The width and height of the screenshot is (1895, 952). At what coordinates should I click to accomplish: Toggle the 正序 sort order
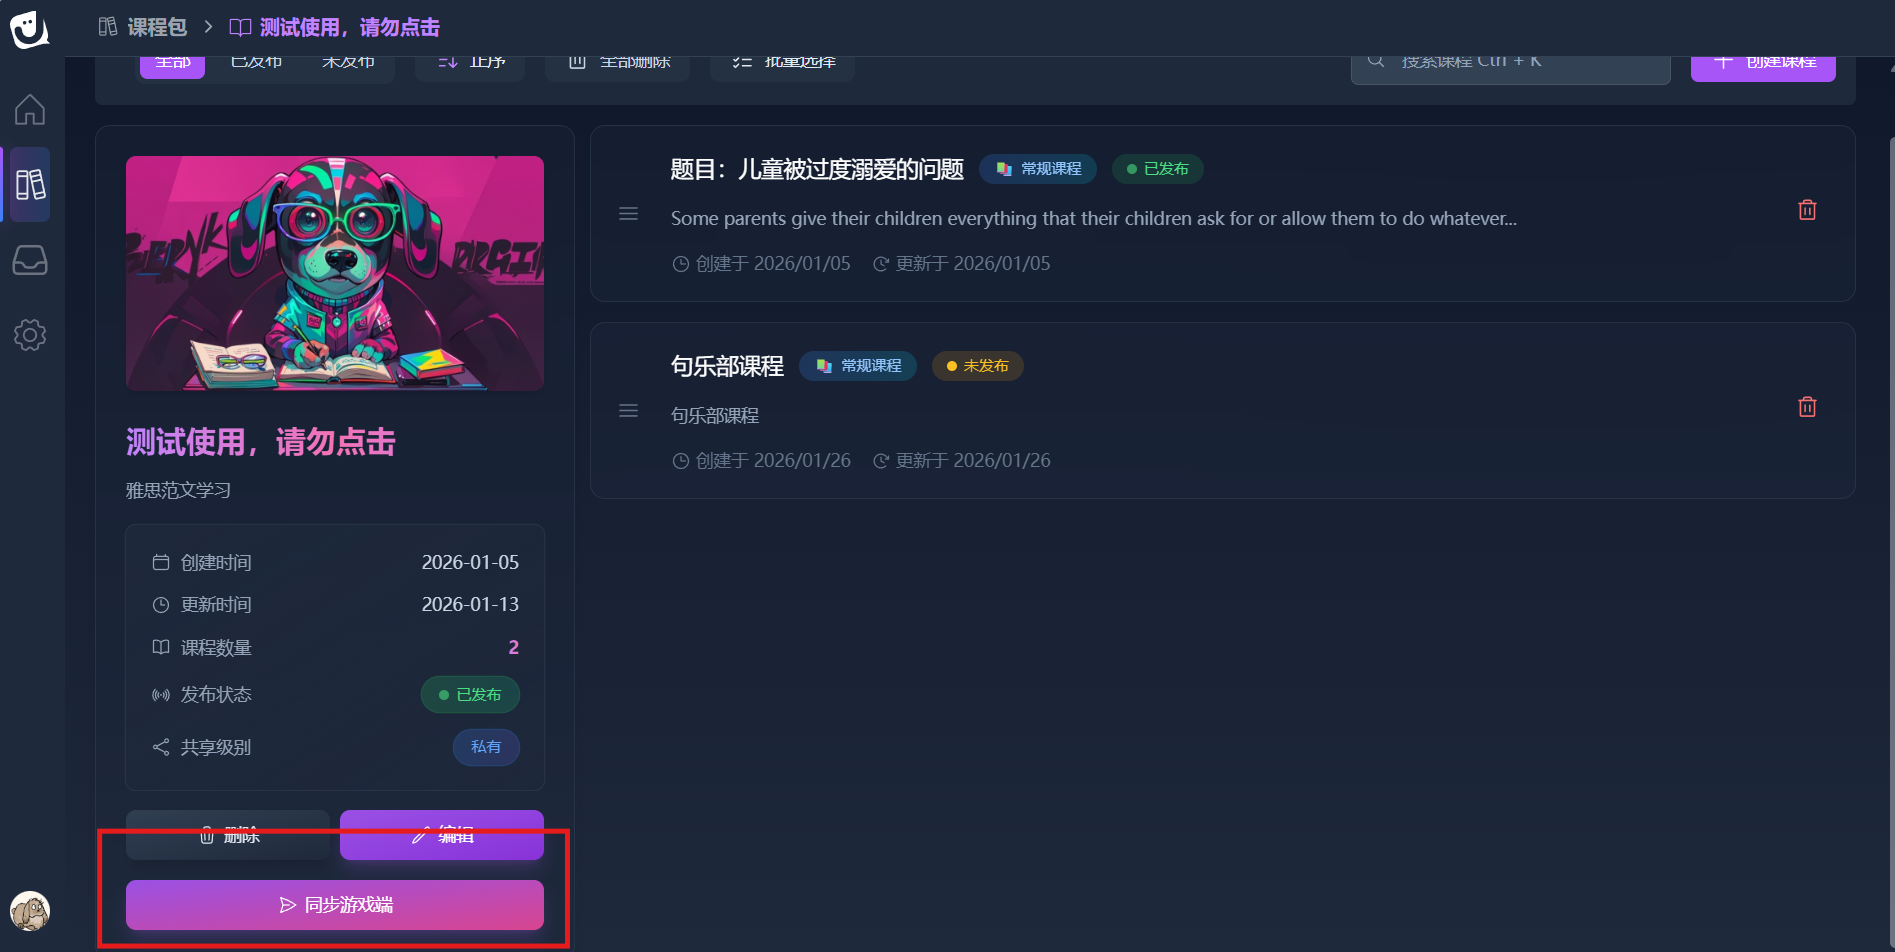tap(471, 65)
